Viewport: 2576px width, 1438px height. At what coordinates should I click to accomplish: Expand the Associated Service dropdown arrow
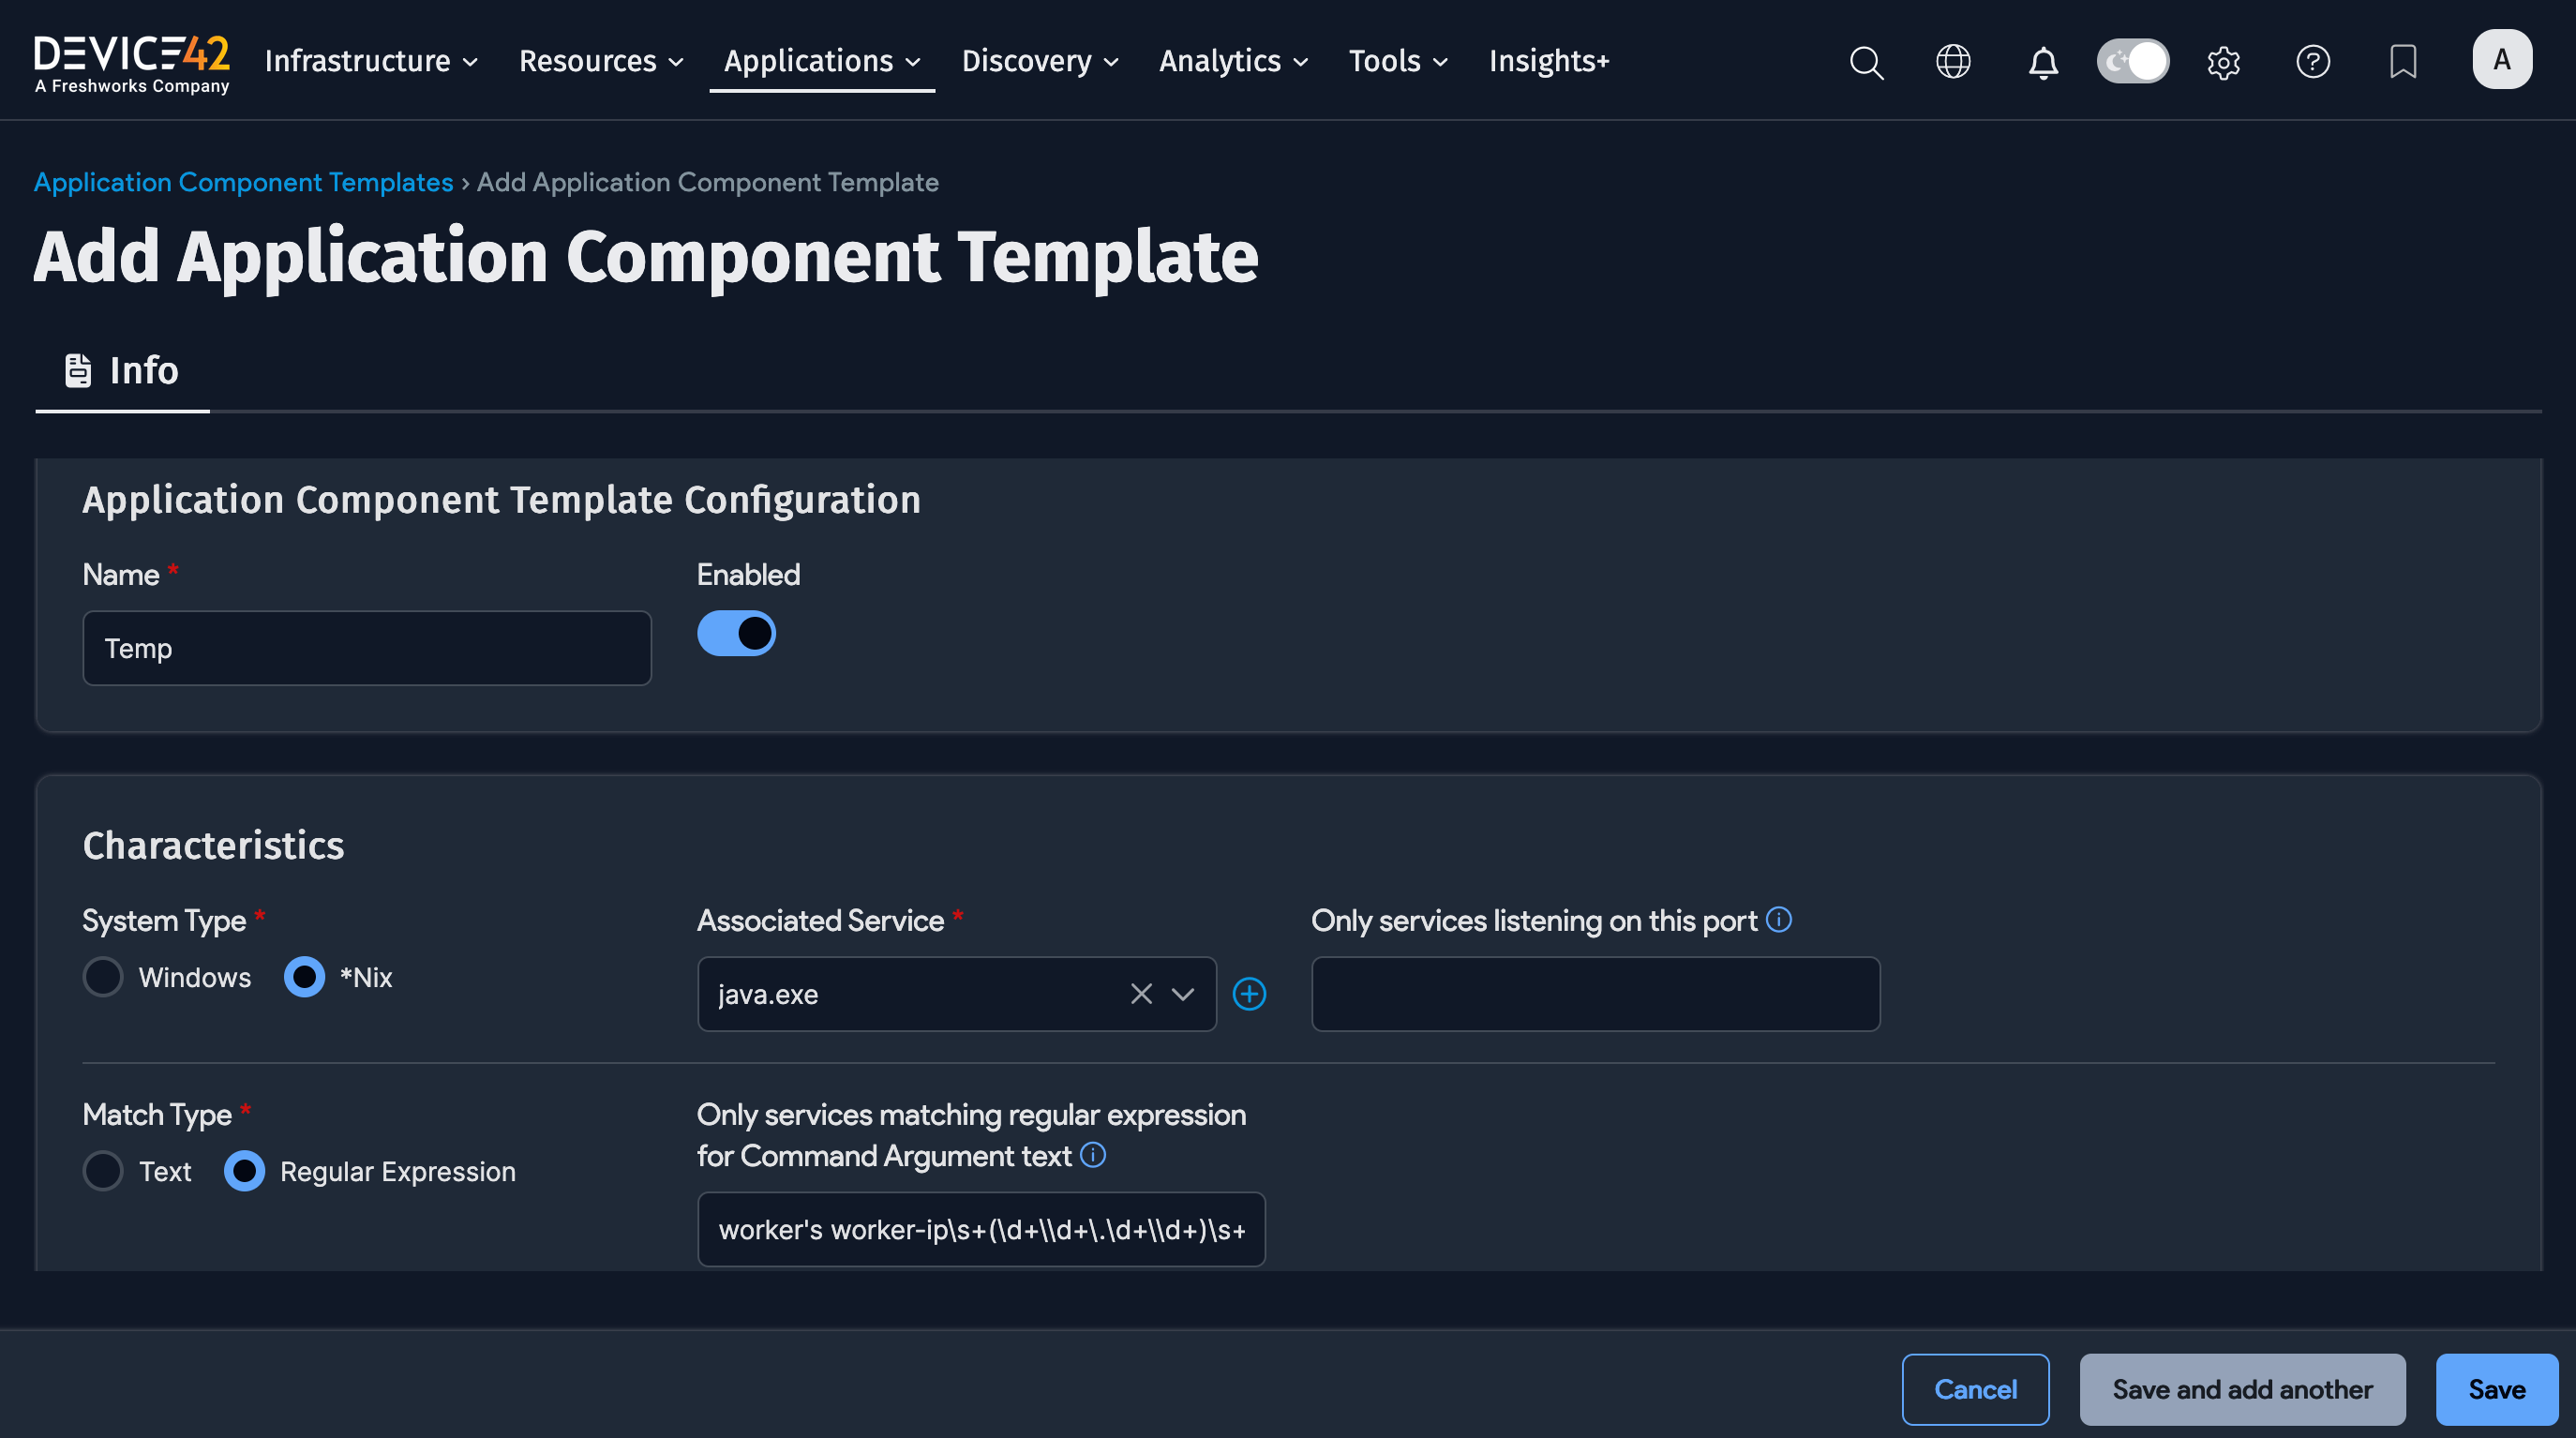click(x=1183, y=994)
